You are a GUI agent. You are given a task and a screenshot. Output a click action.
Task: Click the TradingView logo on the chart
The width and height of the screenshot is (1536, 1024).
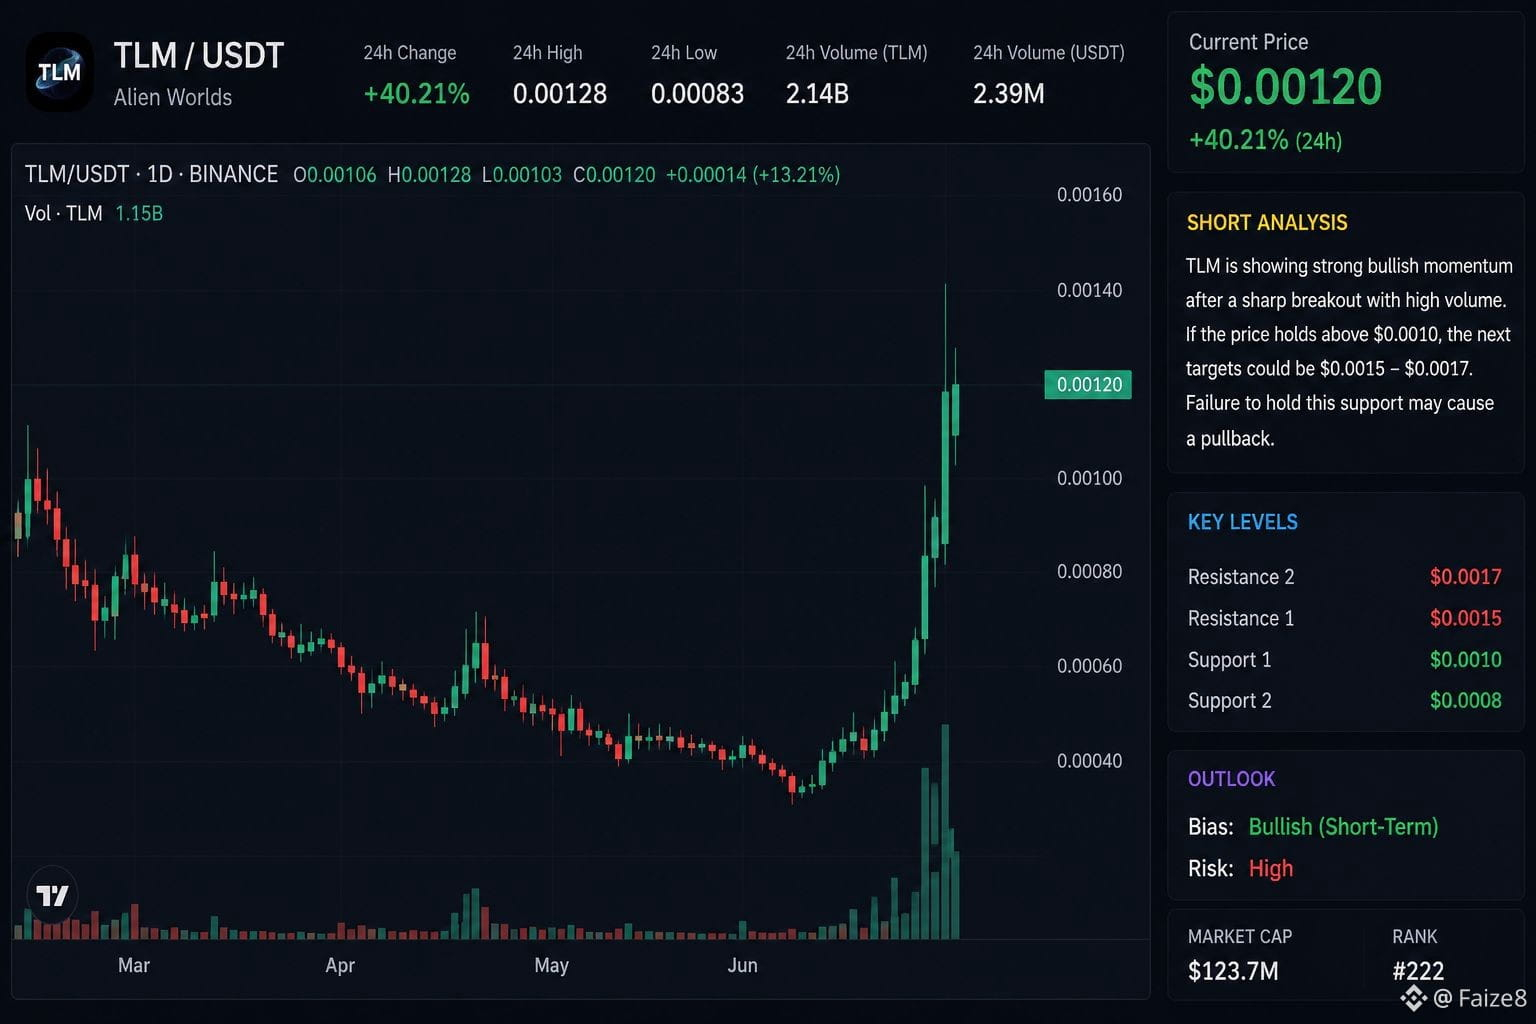coord(52,895)
